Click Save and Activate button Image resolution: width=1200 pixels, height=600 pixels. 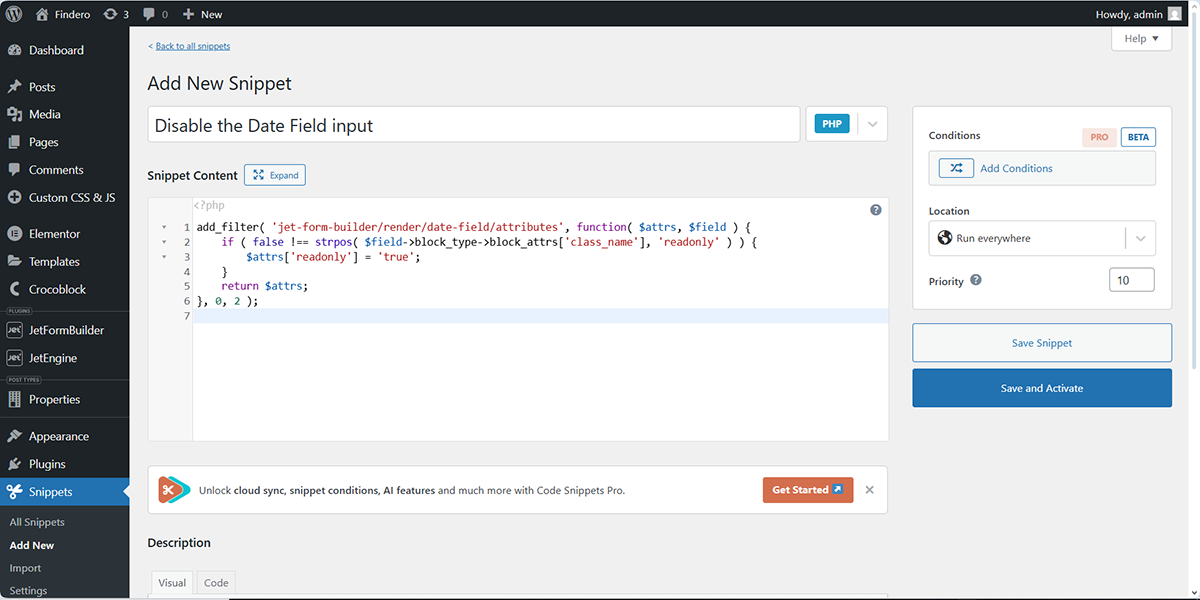pyautogui.click(x=1042, y=388)
